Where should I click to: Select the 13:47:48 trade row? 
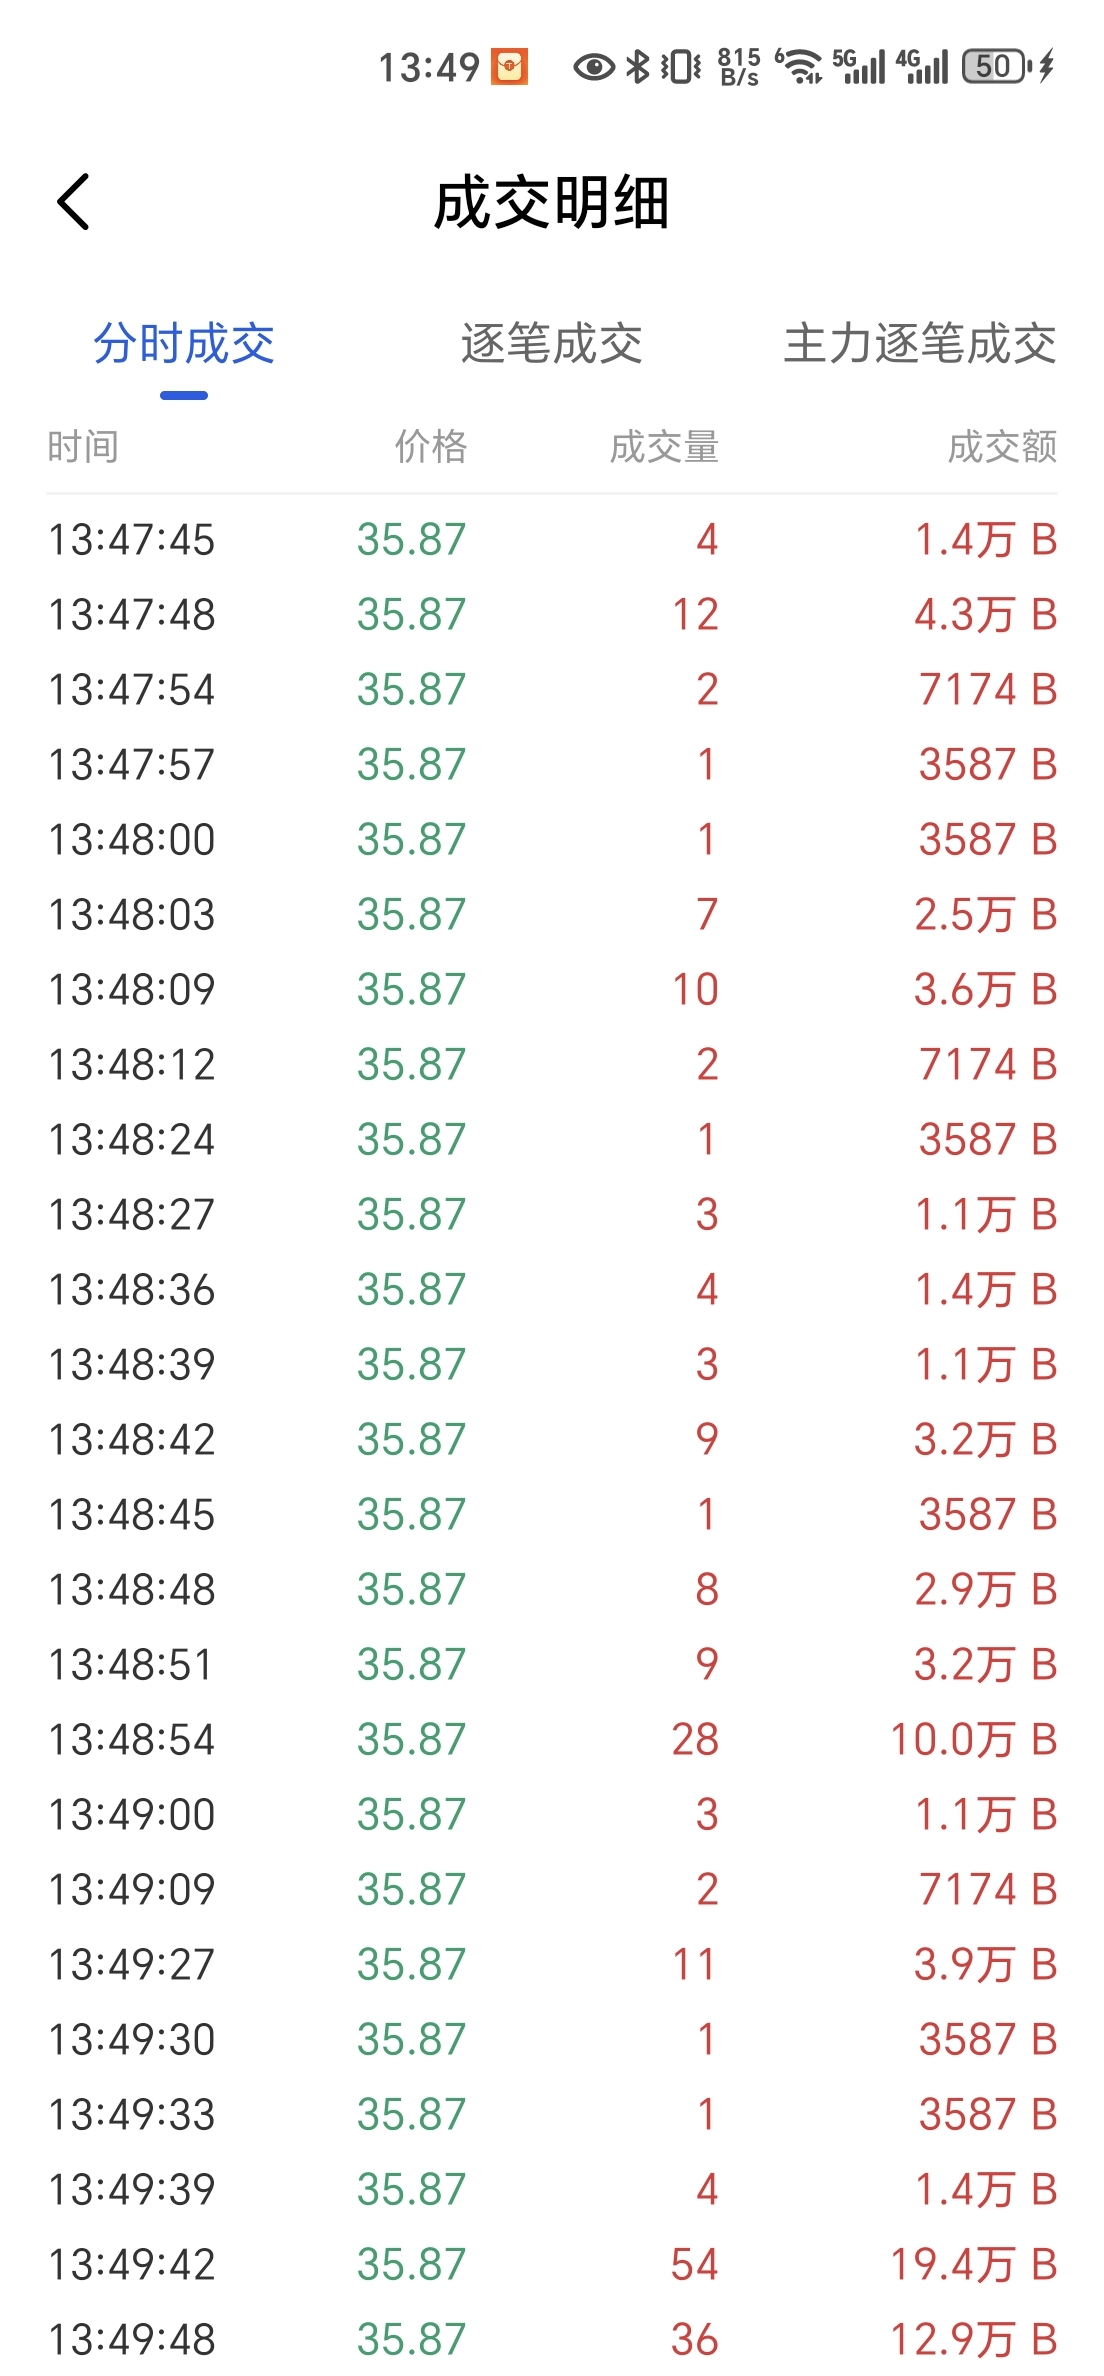552,615
